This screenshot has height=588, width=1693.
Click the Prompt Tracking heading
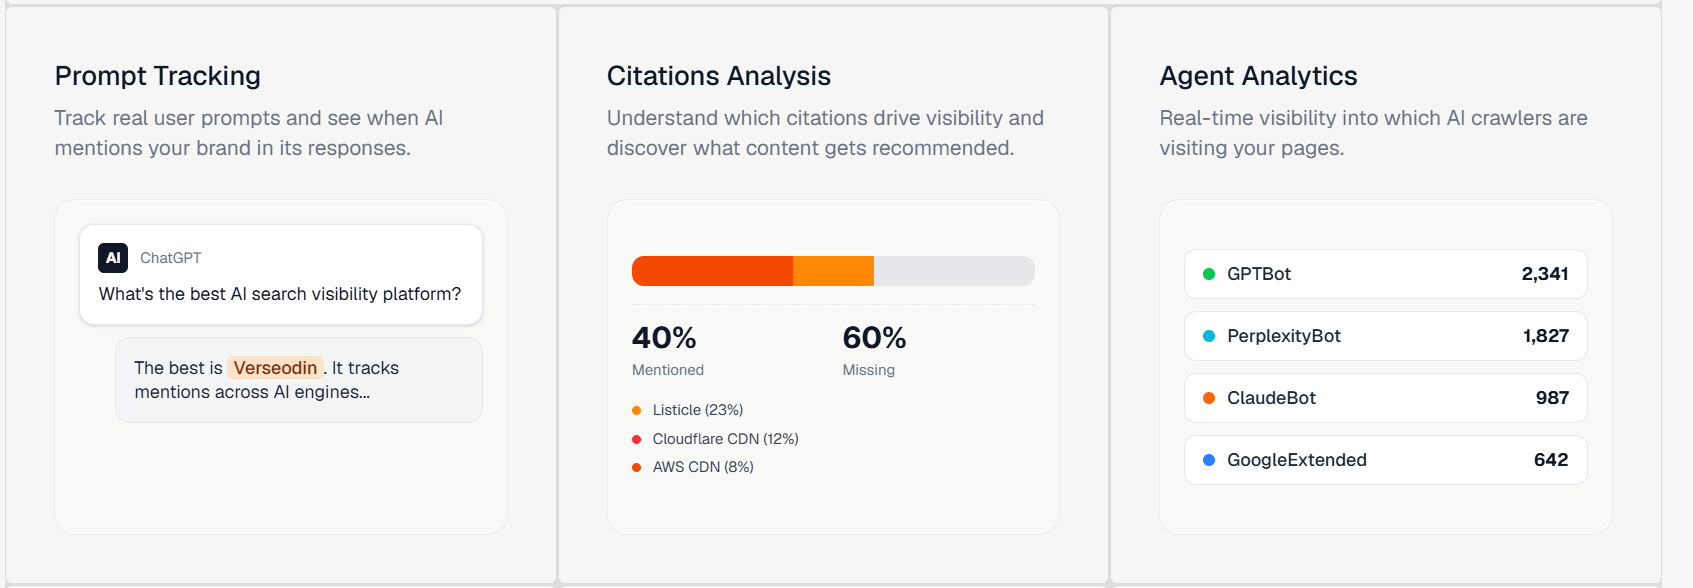158,76
